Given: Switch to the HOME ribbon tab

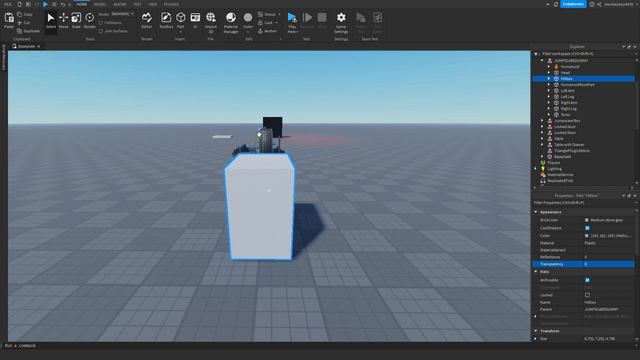Looking at the screenshot, I should 82,4.
